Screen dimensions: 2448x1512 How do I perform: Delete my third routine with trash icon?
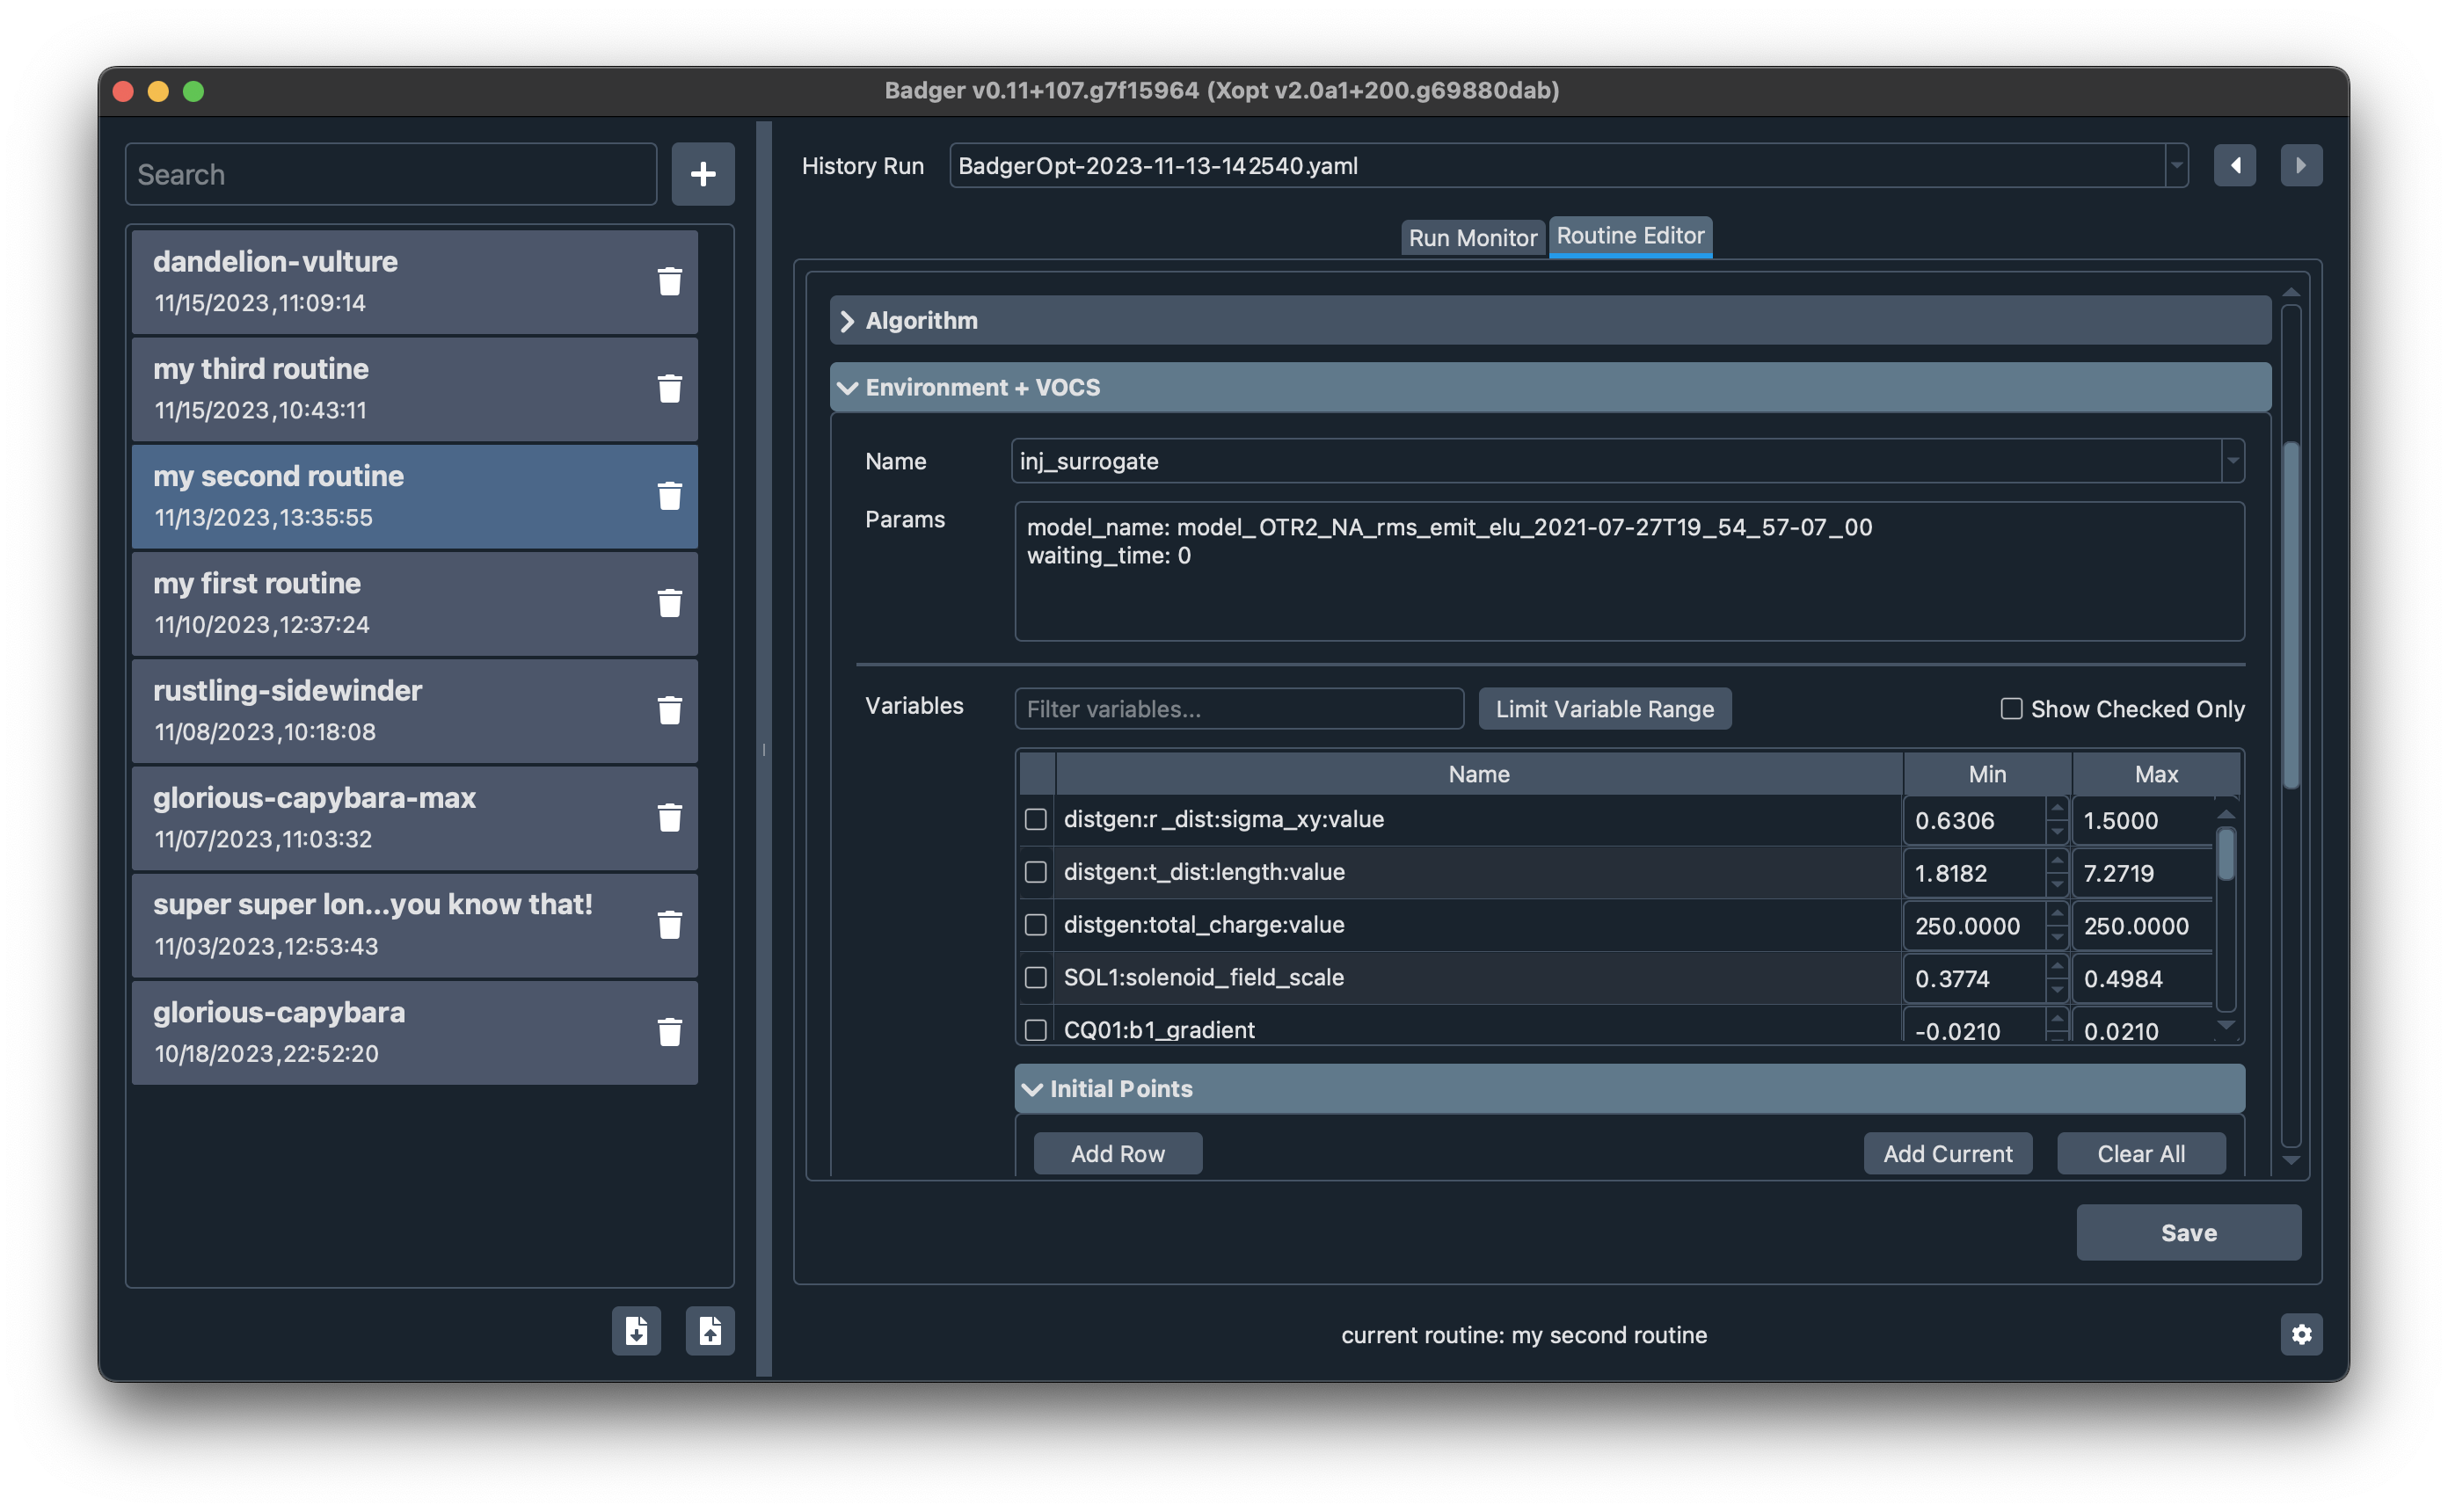(669, 389)
